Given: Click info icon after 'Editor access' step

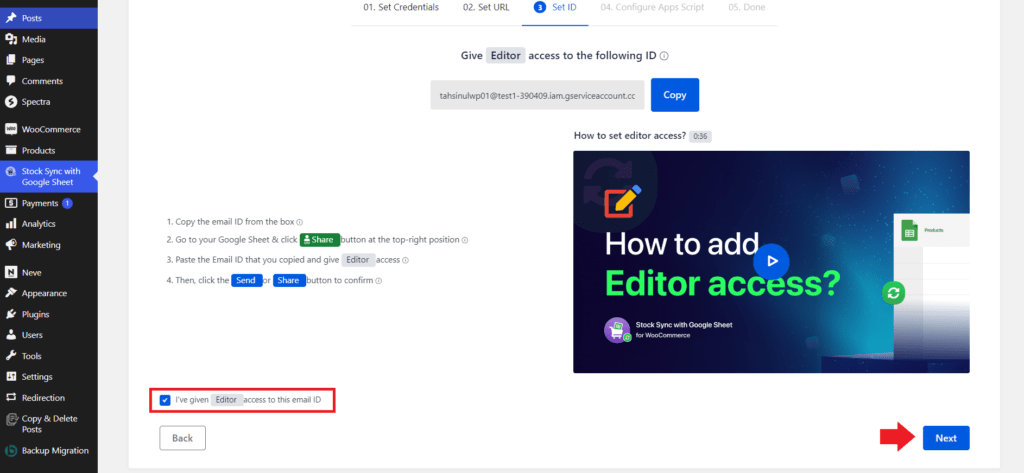Looking at the screenshot, I should (x=406, y=260).
